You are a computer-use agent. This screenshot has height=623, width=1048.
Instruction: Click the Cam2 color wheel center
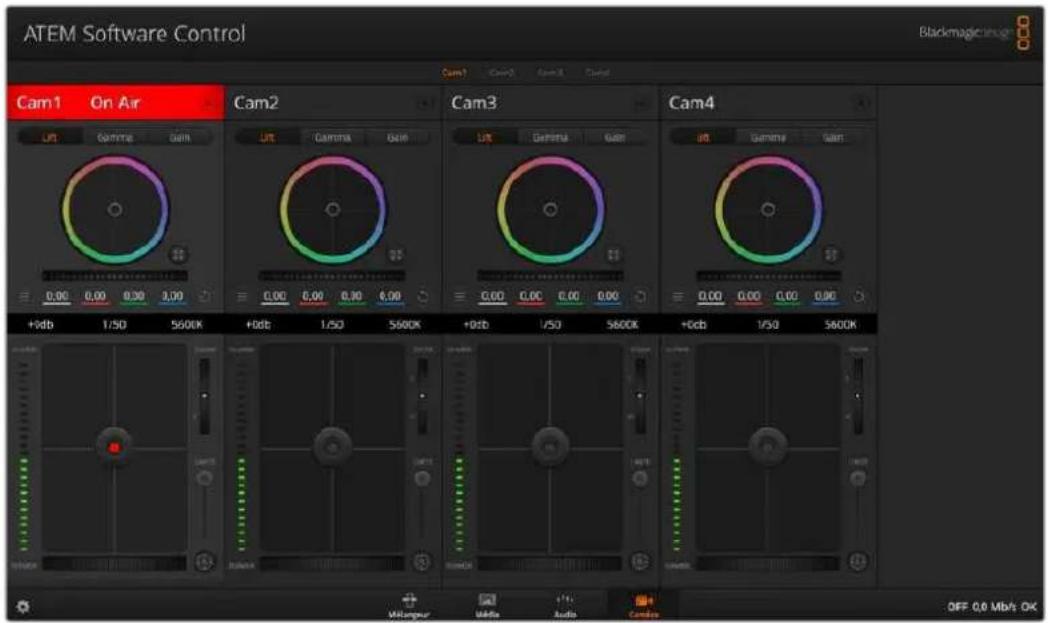(x=333, y=209)
